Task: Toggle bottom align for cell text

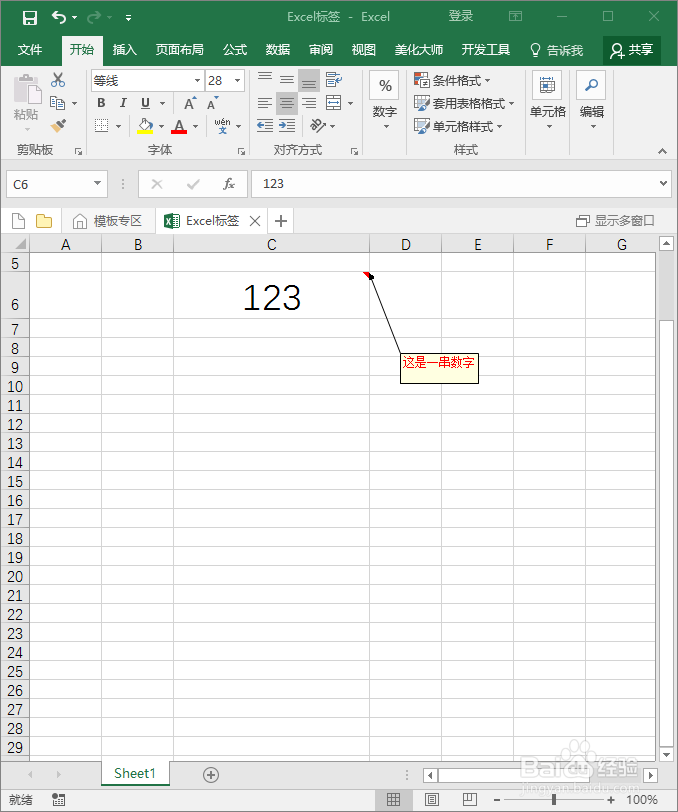Action: pos(309,80)
